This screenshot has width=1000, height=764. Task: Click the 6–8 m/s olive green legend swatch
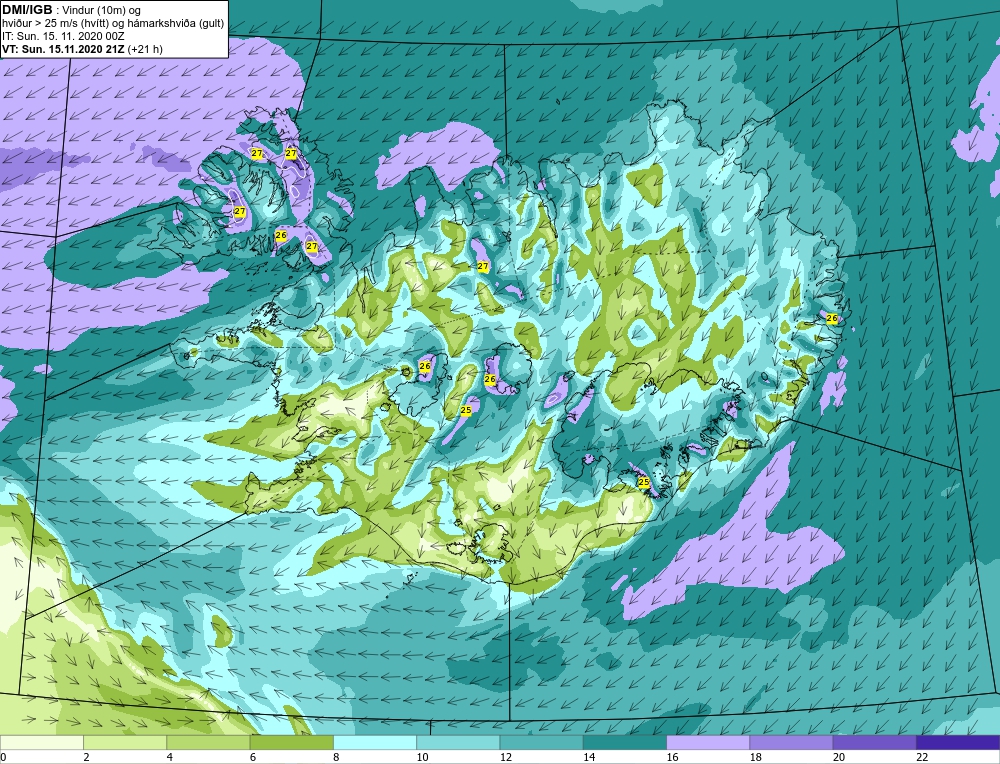click(291, 742)
